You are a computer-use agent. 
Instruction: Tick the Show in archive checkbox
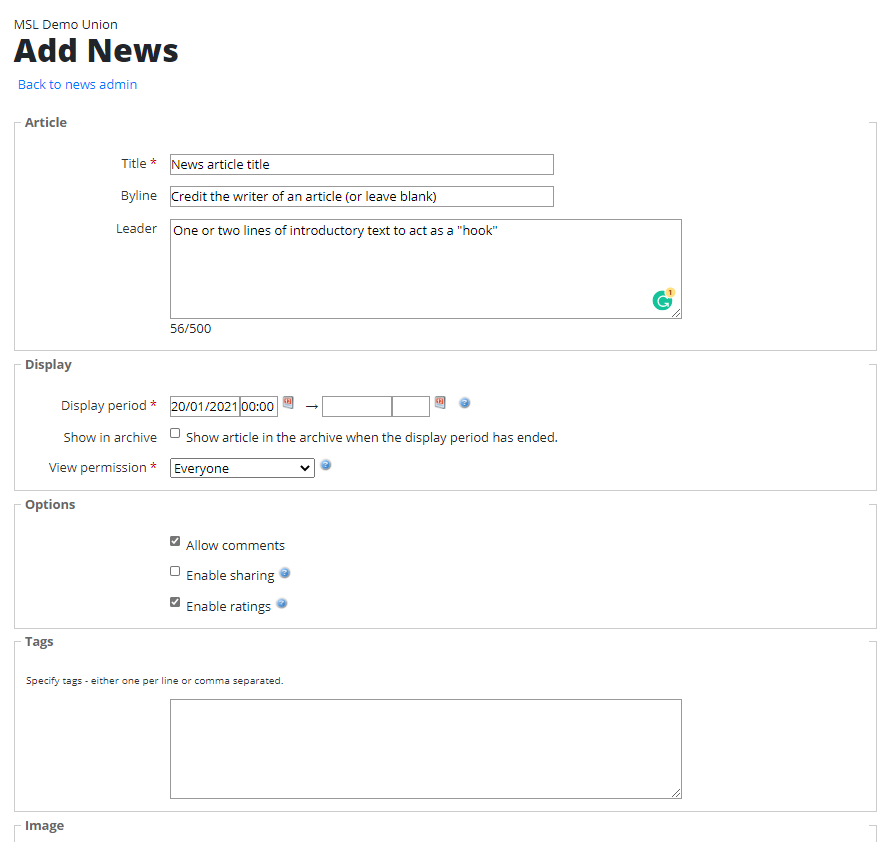[175, 433]
